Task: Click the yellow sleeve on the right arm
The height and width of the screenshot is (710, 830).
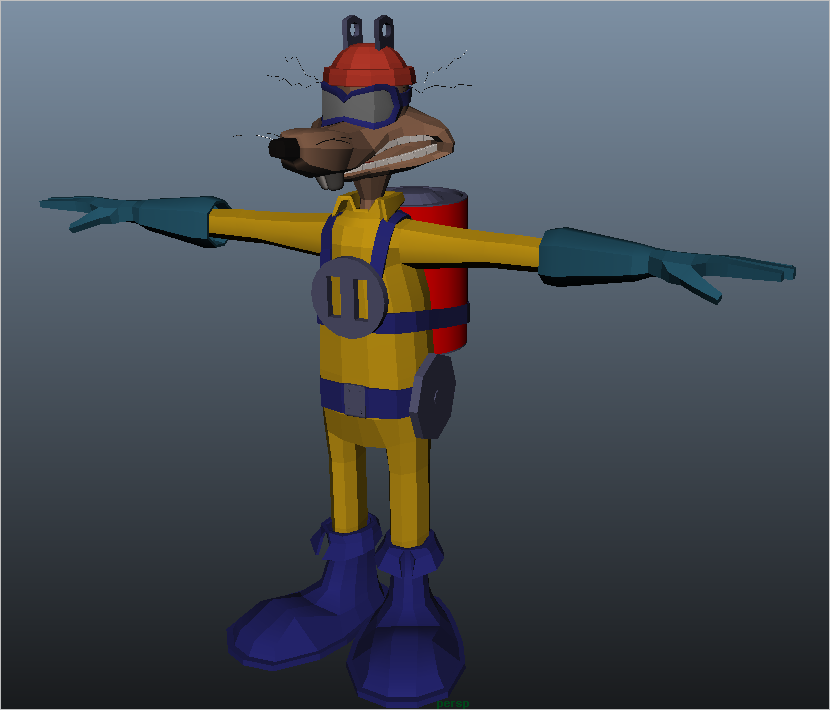Action: (x=480, y=245)
